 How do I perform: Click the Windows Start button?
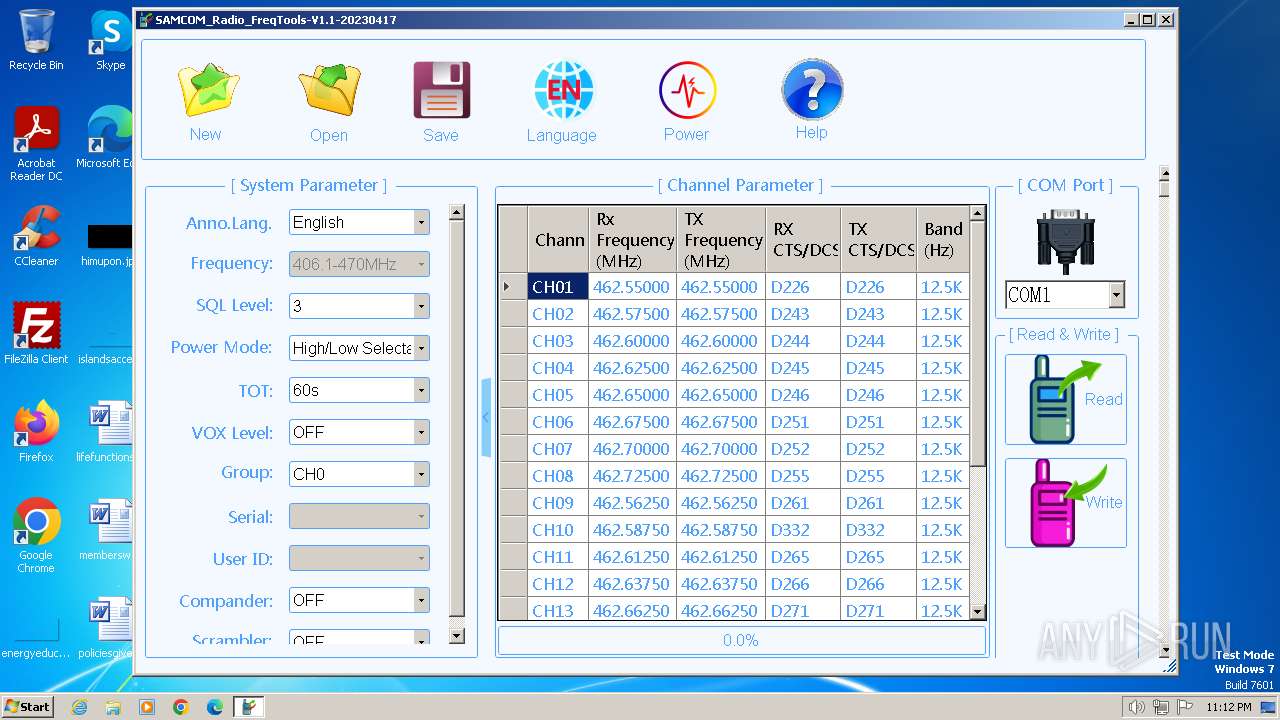pyautogui.click(x=28, y=706)
